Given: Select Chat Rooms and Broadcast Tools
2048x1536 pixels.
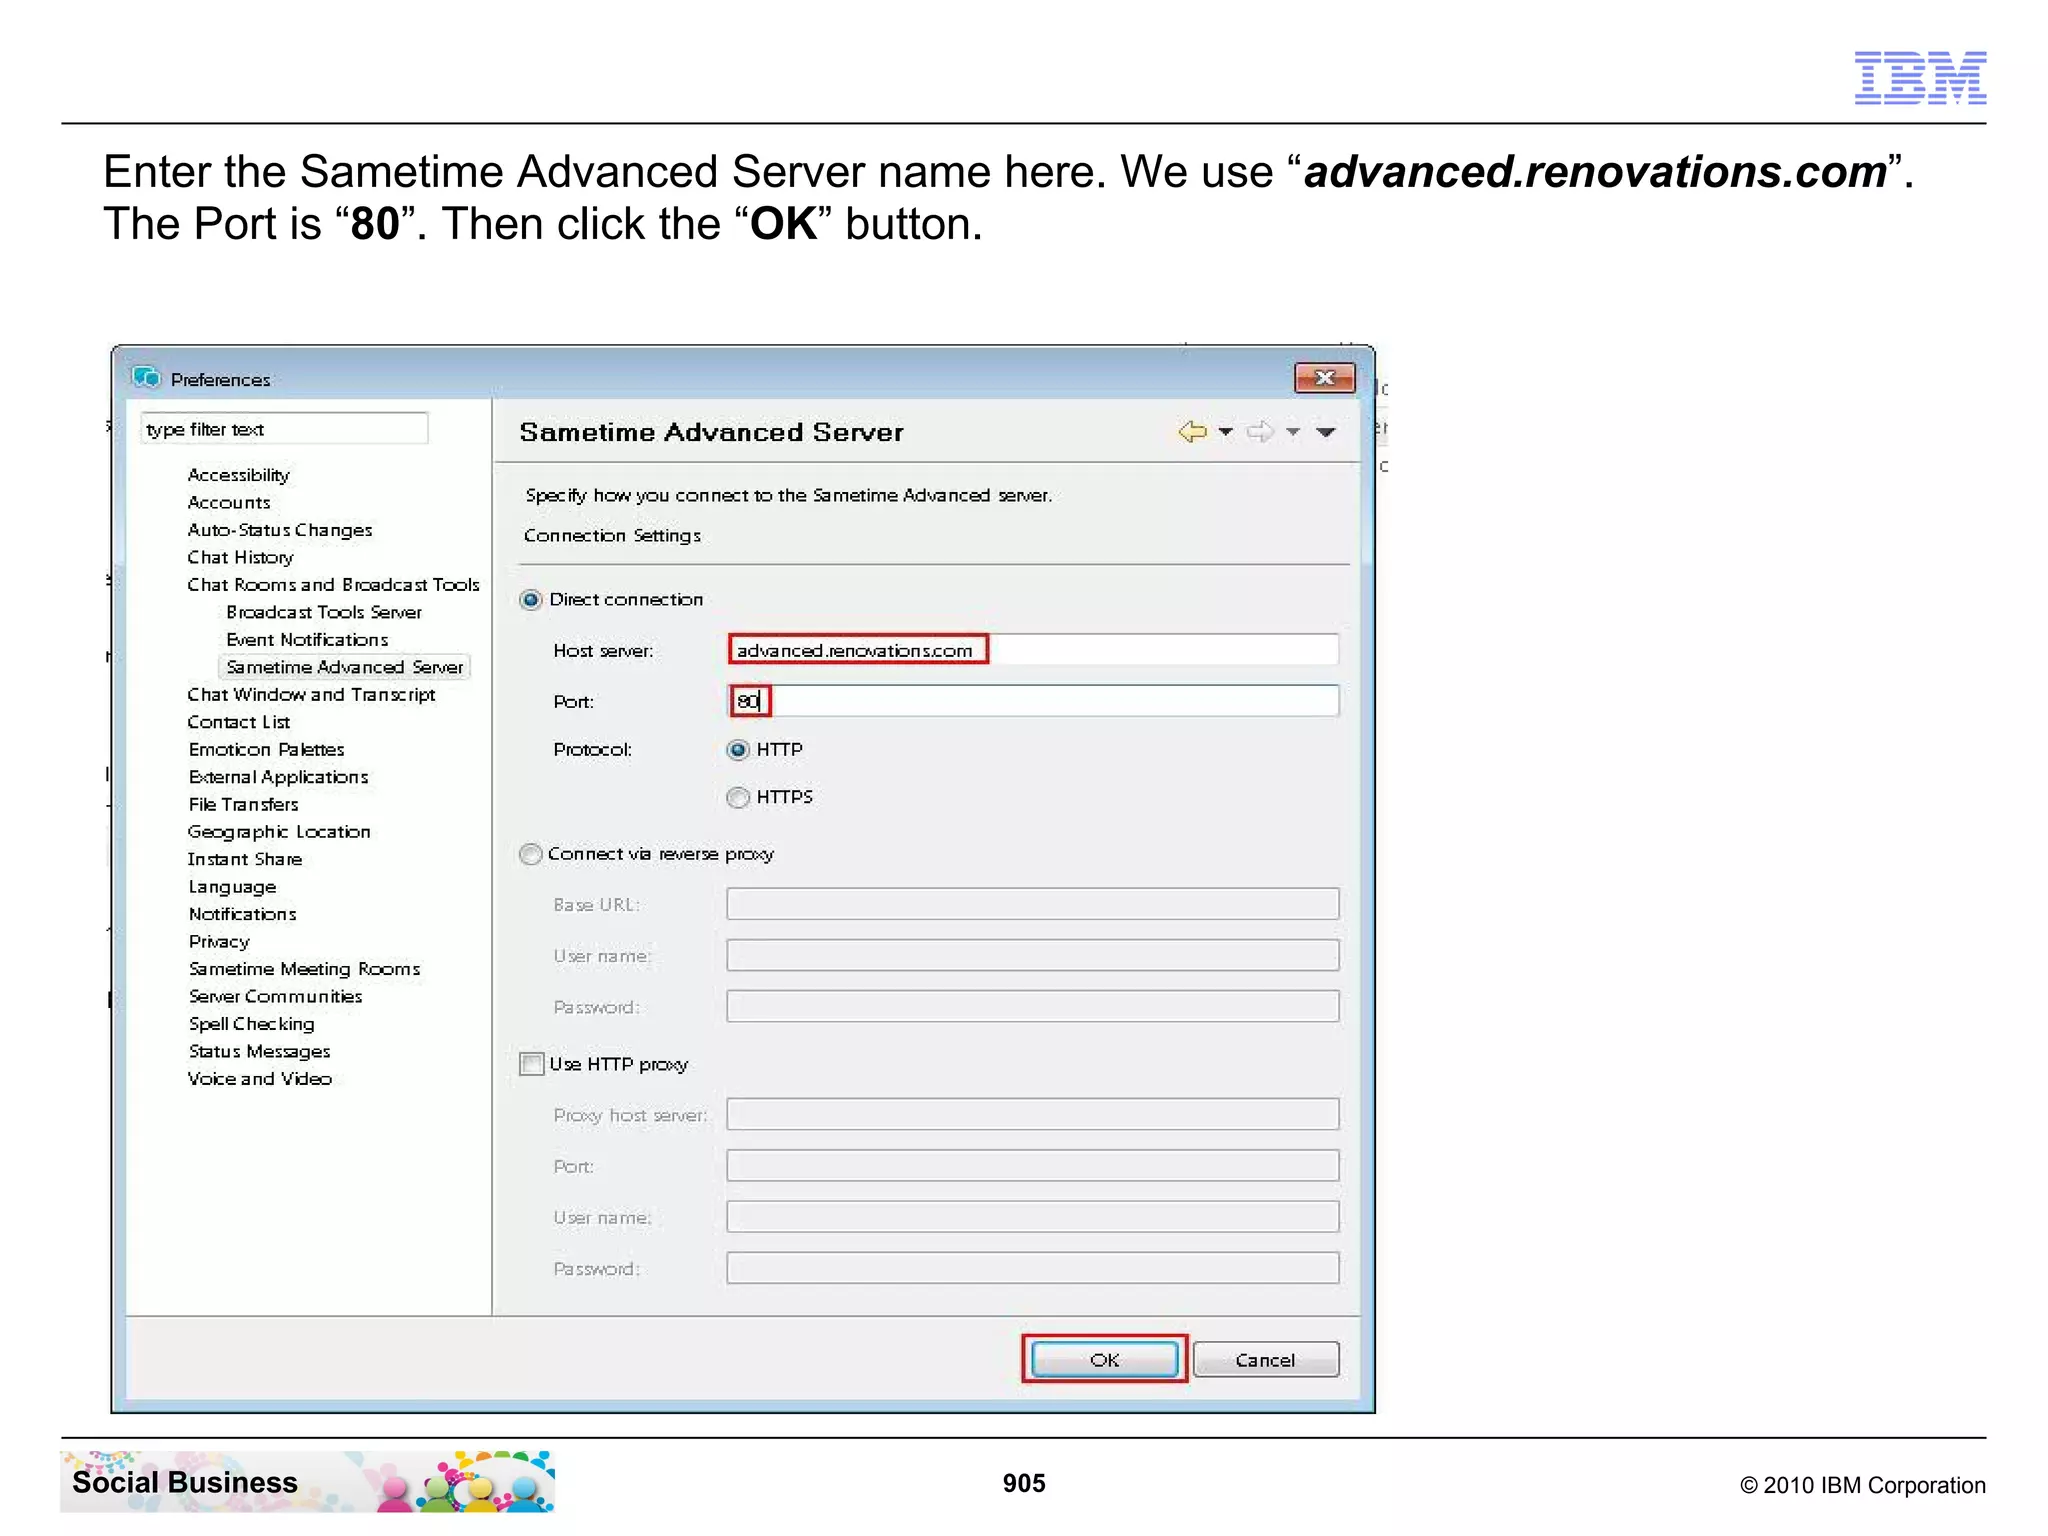Looking at the screenshot, I should click(x=333, y=585).
